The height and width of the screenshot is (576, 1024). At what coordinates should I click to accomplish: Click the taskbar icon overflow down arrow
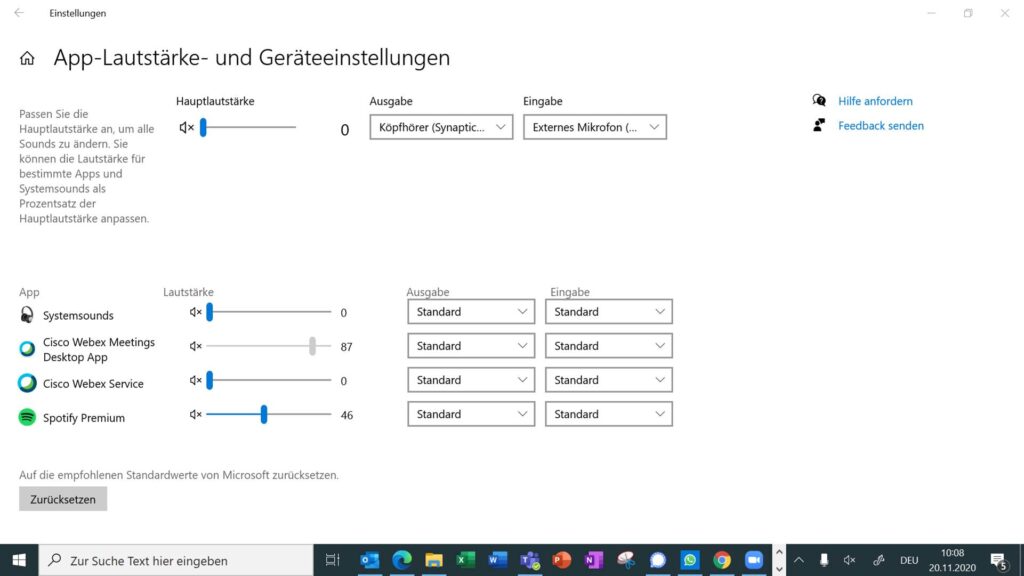tap(778, 568)
